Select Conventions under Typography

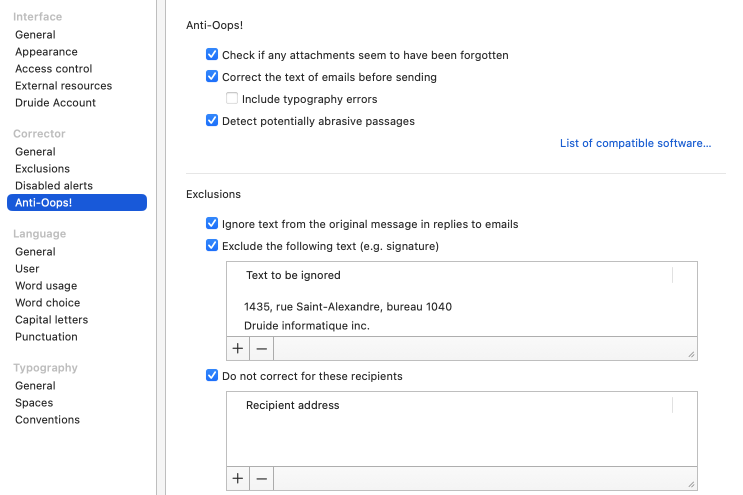pyautogui.click(x=47, y=420)
